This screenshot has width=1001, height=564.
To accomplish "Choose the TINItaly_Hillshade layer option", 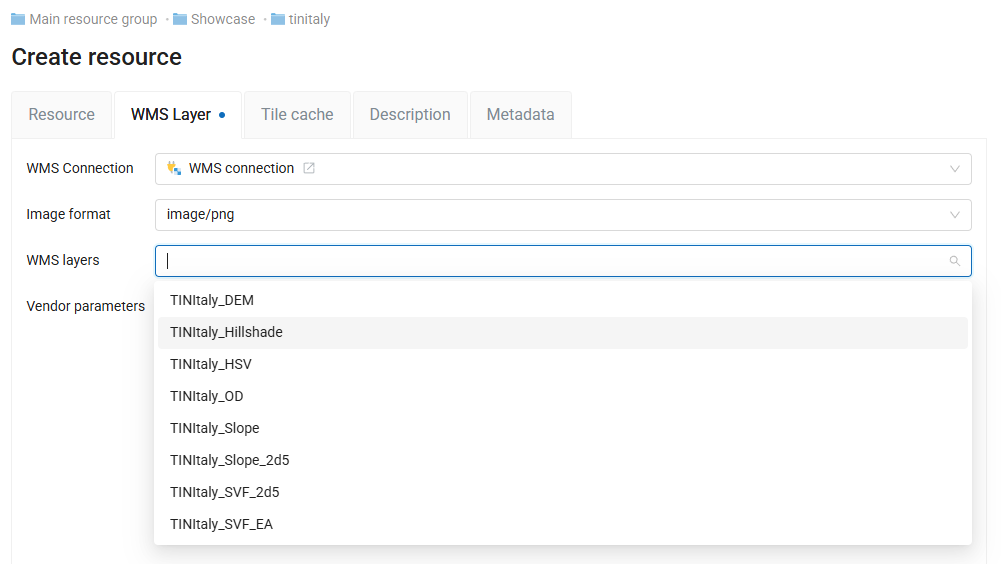I will [x=226, y=332].
